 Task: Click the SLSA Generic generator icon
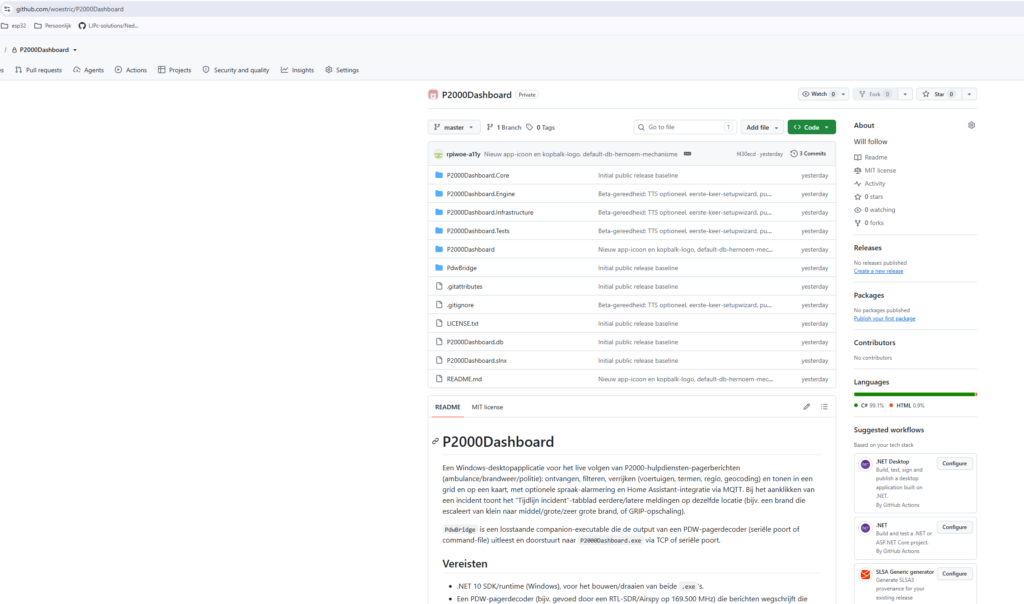pos(865,575)
